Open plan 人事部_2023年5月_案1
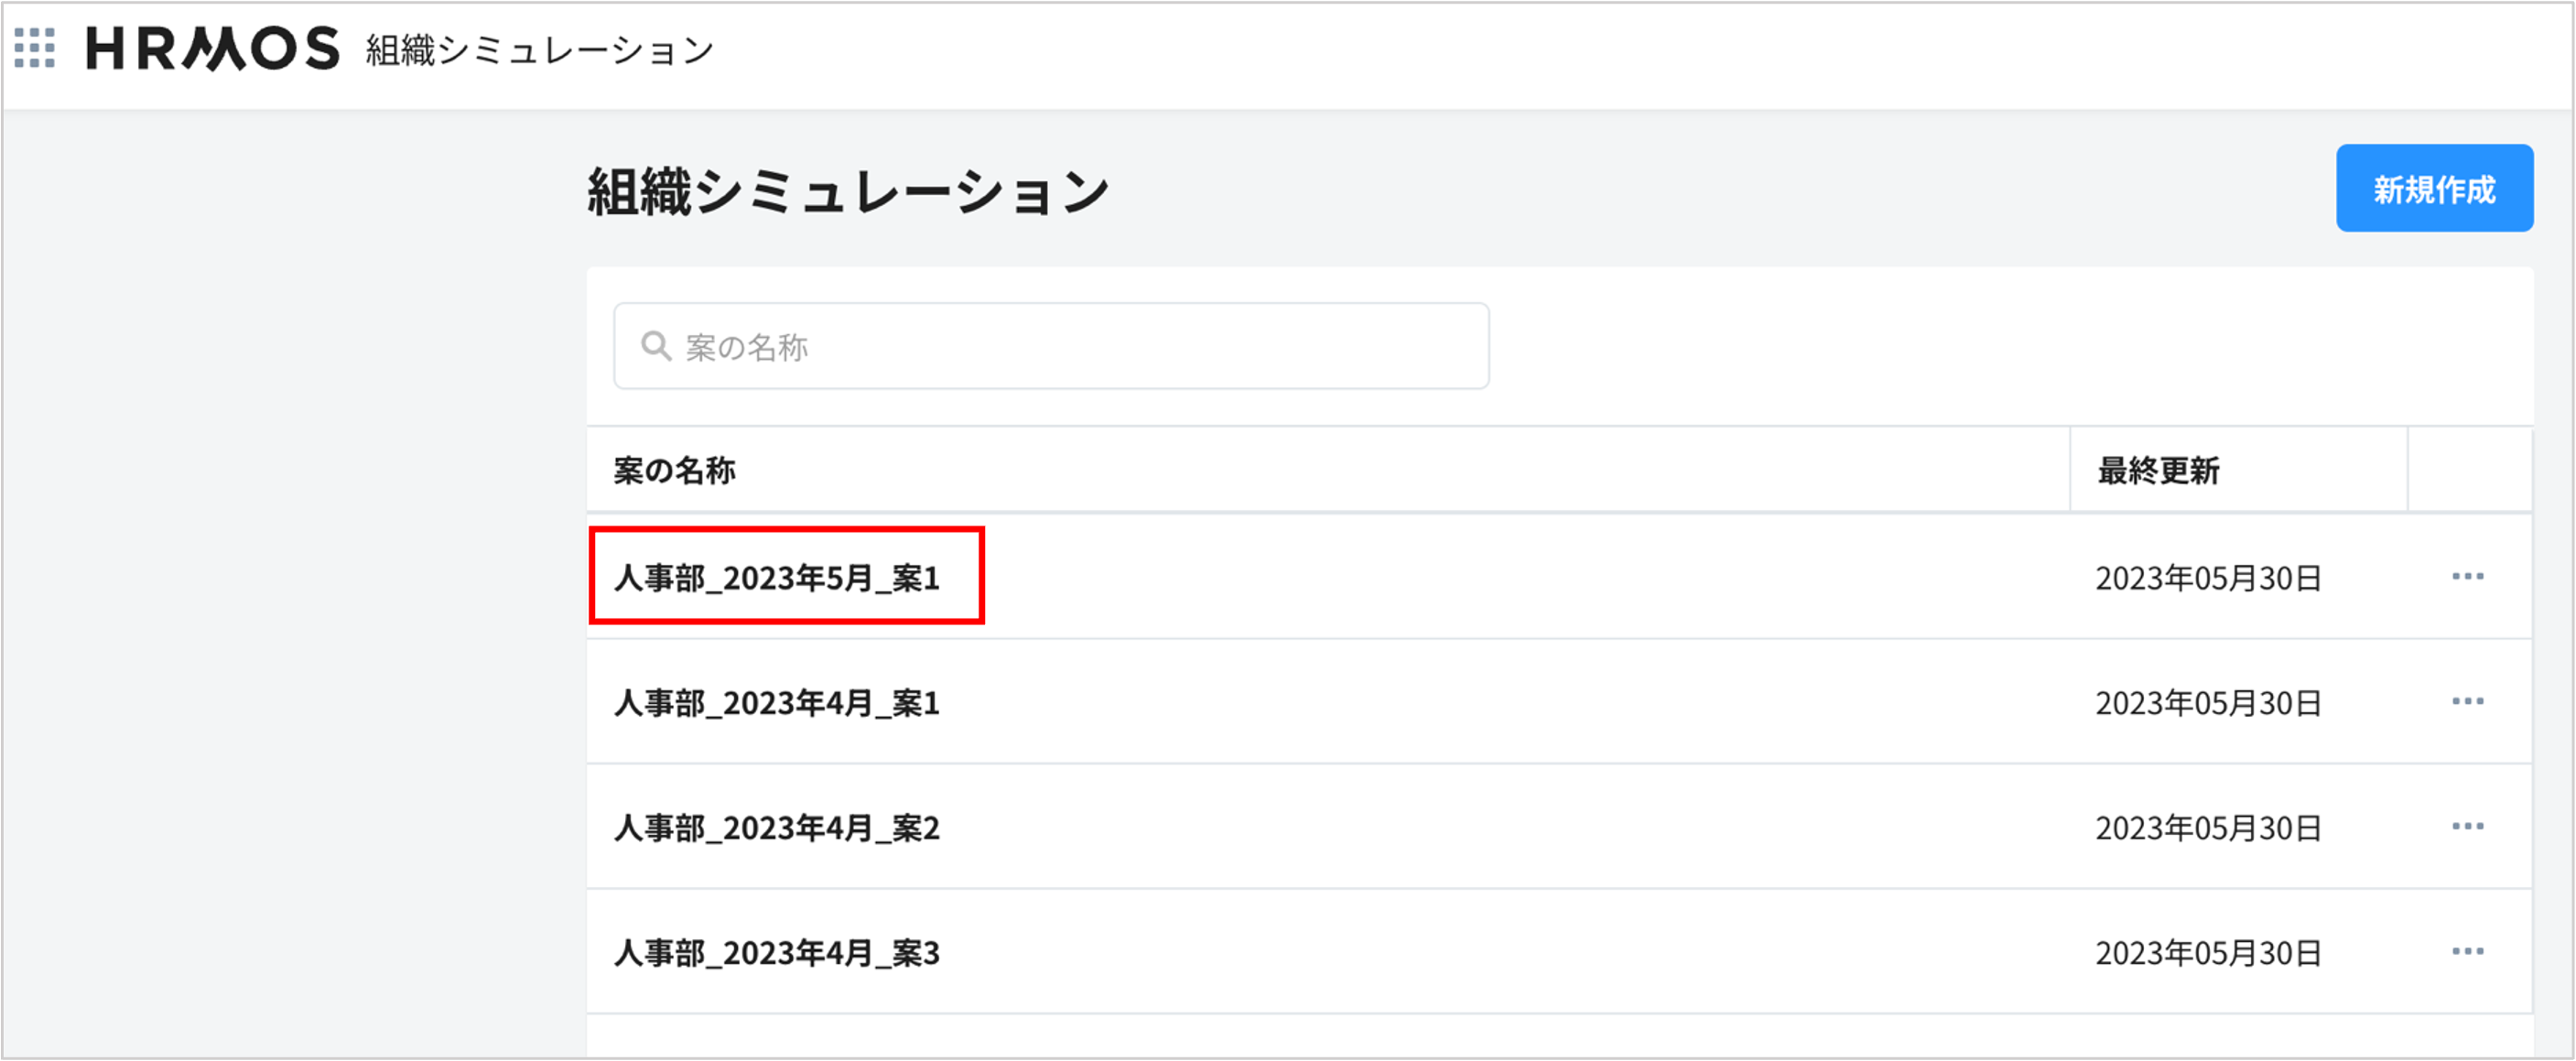Image resolution: width=2576 pixels, height=1061 pixels. tap(777, 578)
